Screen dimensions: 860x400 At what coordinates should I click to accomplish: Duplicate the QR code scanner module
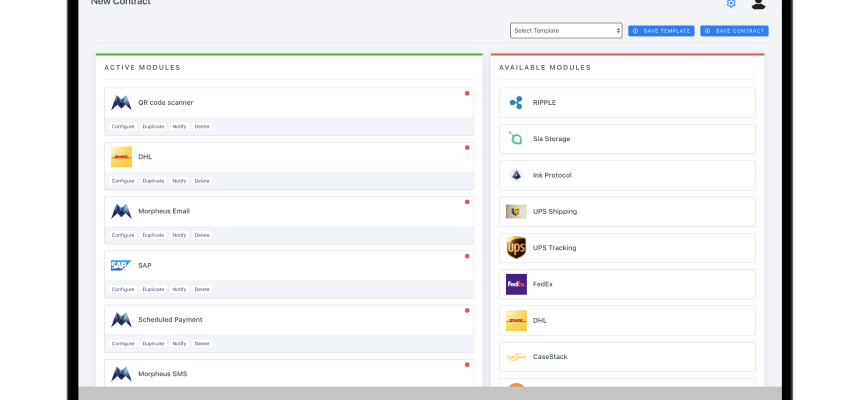click(153, 127)
